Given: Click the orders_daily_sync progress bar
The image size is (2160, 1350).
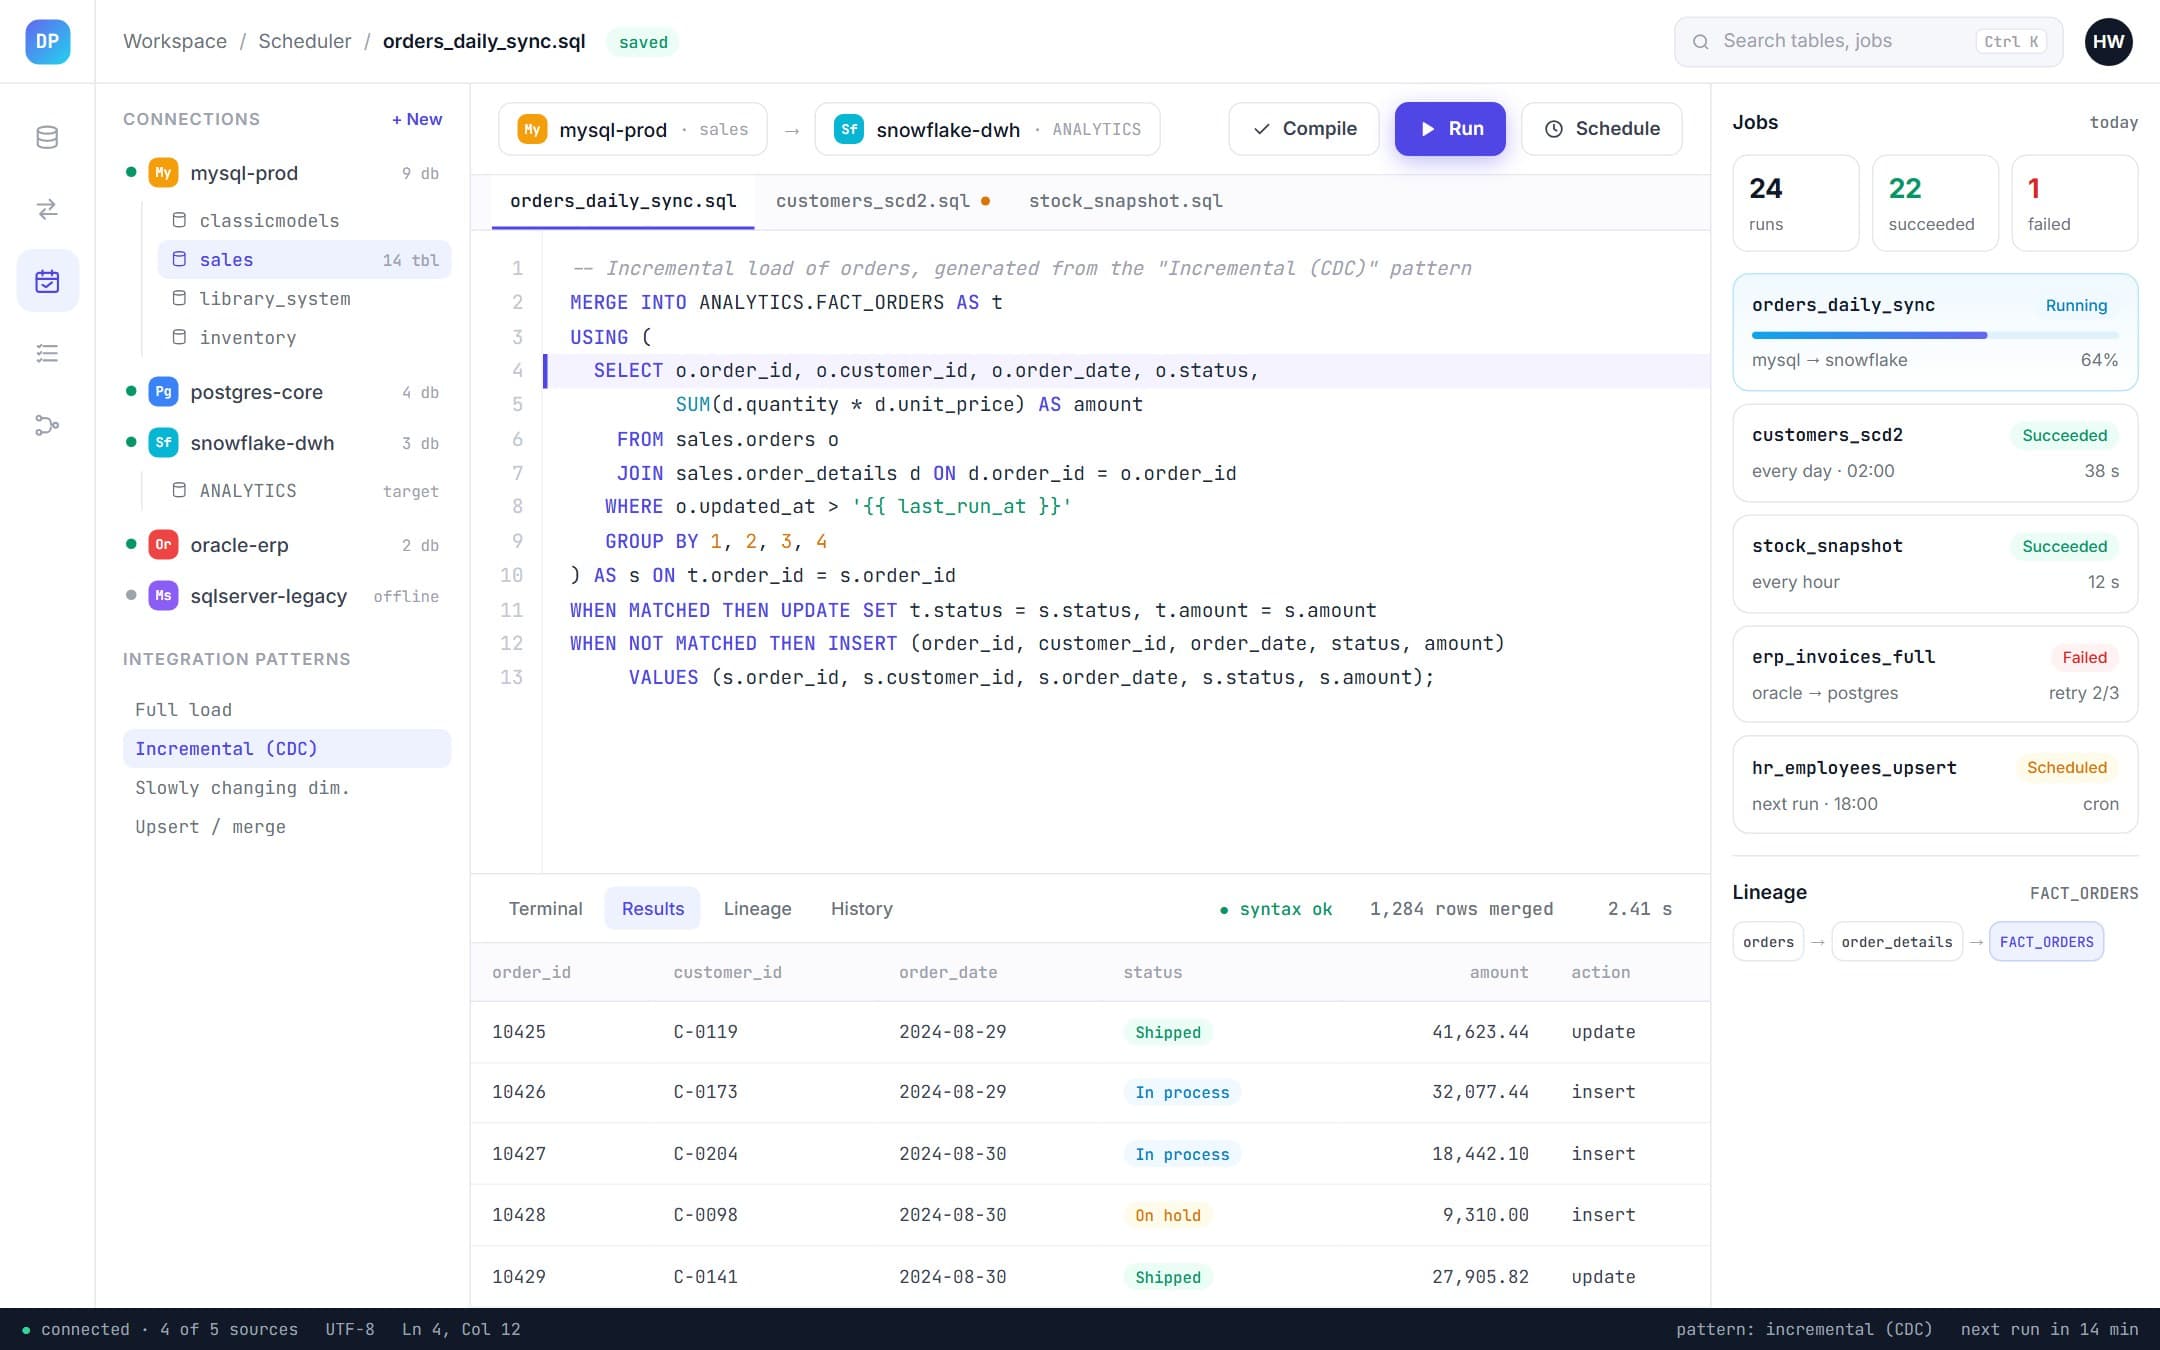Looking at the screenshot, I should pos(1934,335).
